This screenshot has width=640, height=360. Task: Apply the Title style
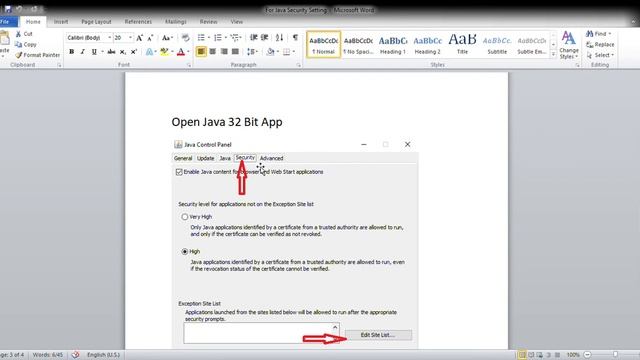462,44
